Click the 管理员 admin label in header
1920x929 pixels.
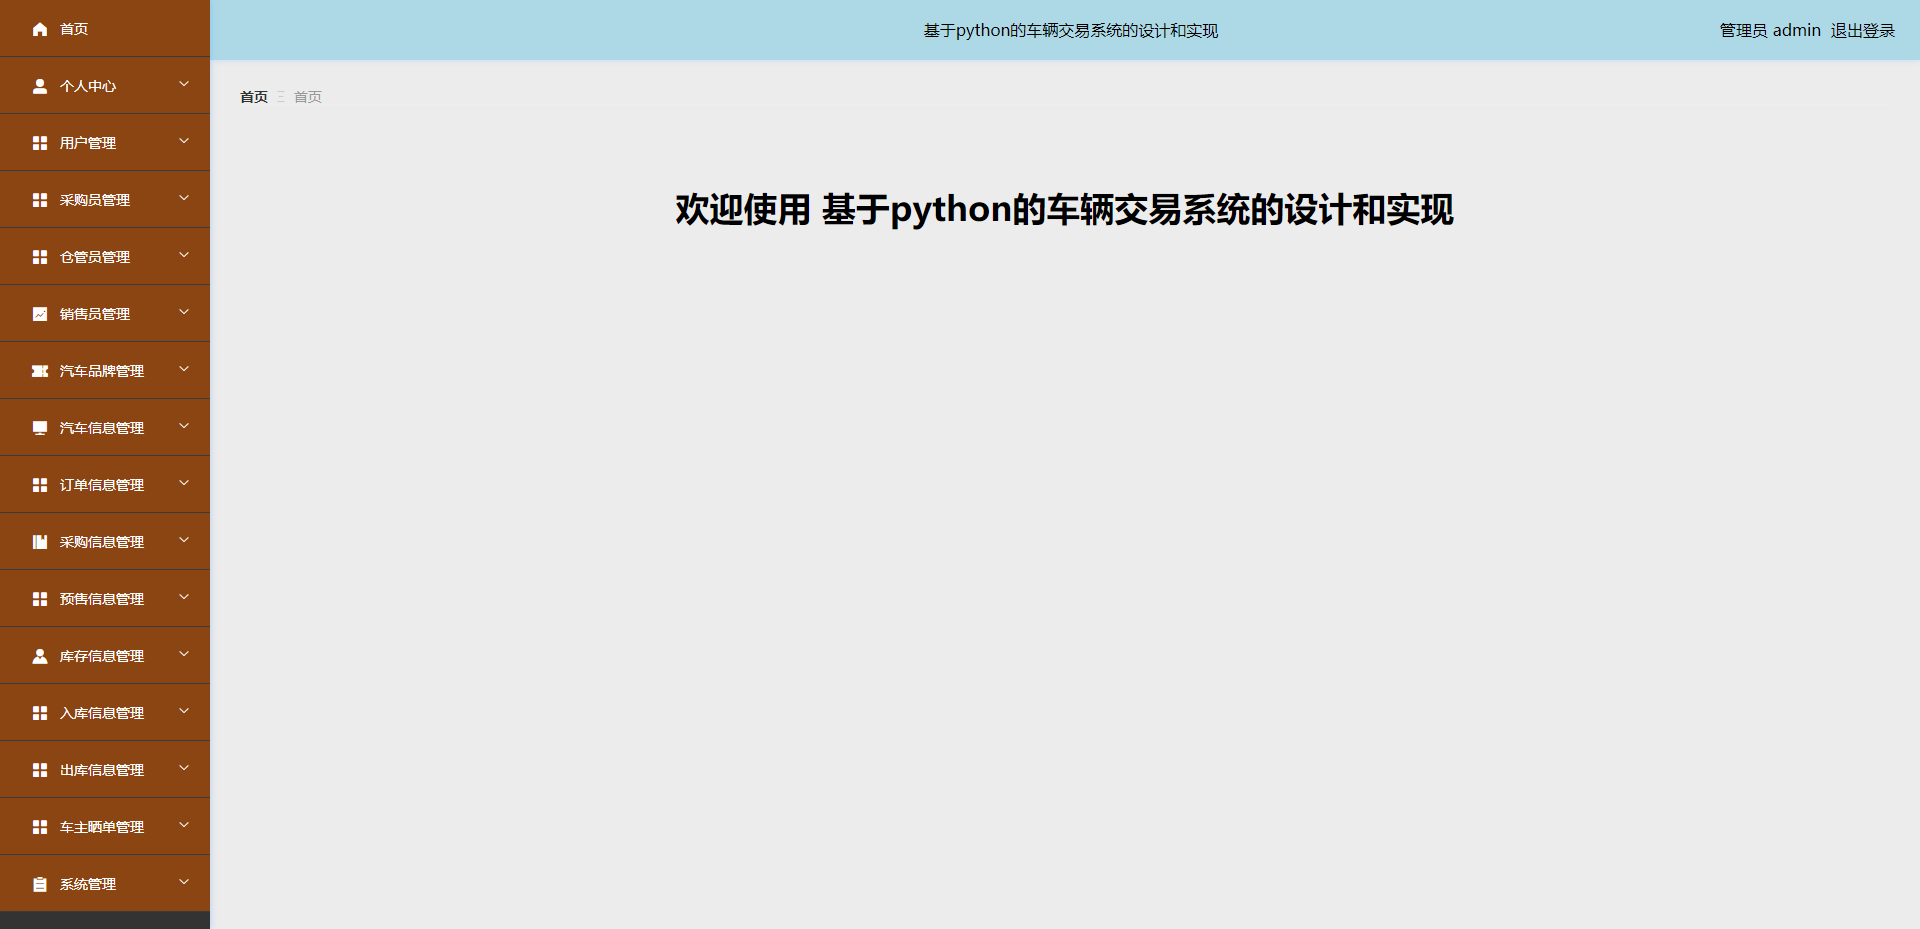(x=1769, y=31)
